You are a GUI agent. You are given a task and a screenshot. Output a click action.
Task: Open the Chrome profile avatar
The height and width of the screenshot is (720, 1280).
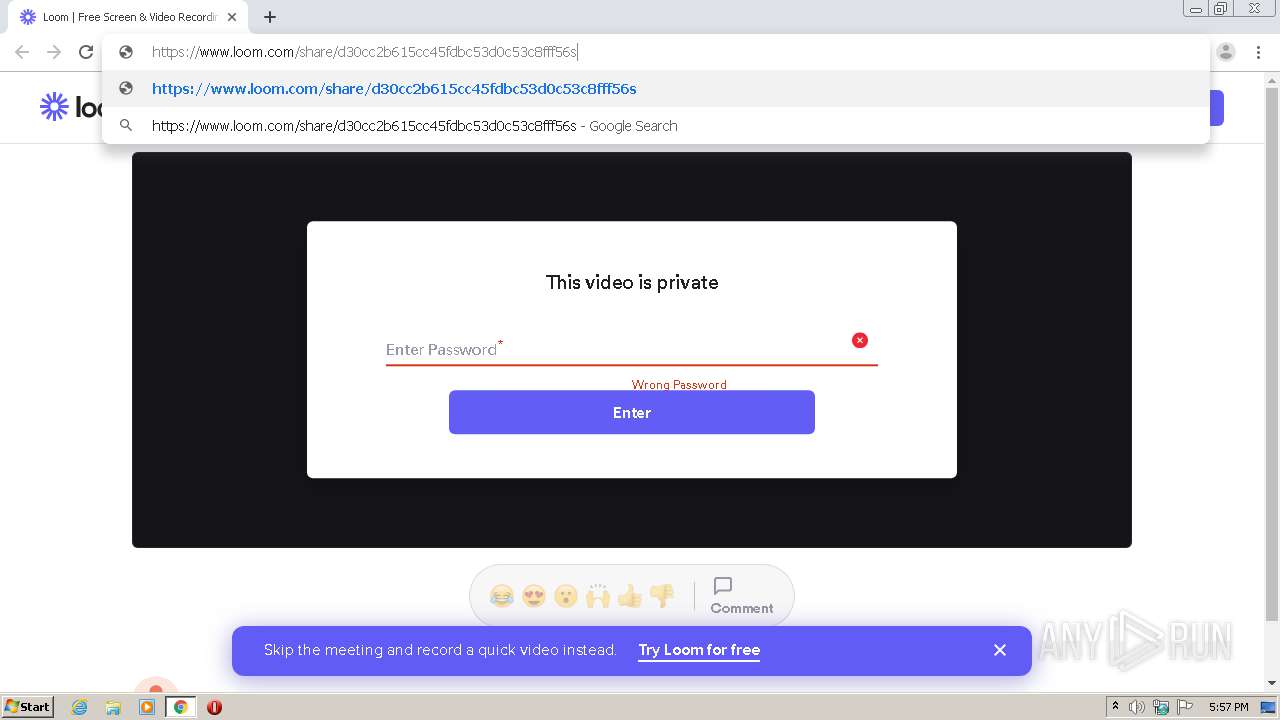click(1226, 52)
